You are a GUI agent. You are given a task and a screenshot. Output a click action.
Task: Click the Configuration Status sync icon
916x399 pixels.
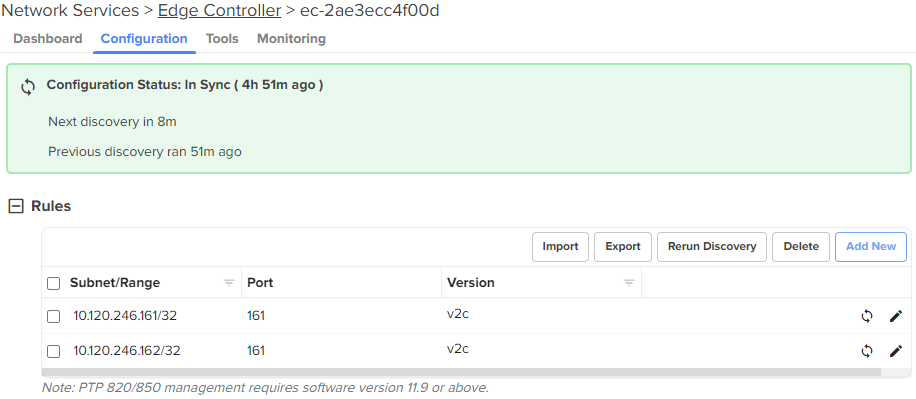pos(28,87)
